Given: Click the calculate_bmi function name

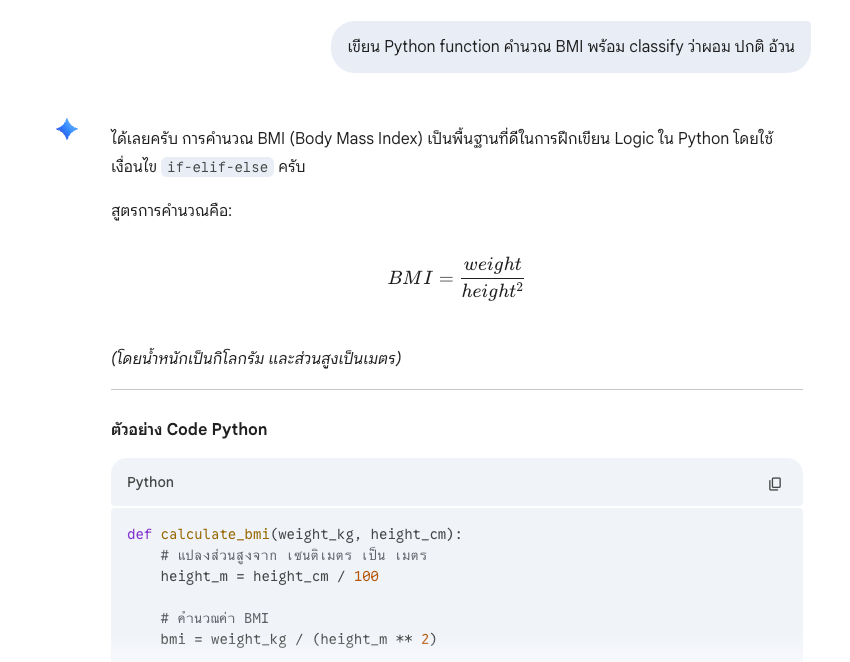Looking at the screenshot, I should 215,535.
